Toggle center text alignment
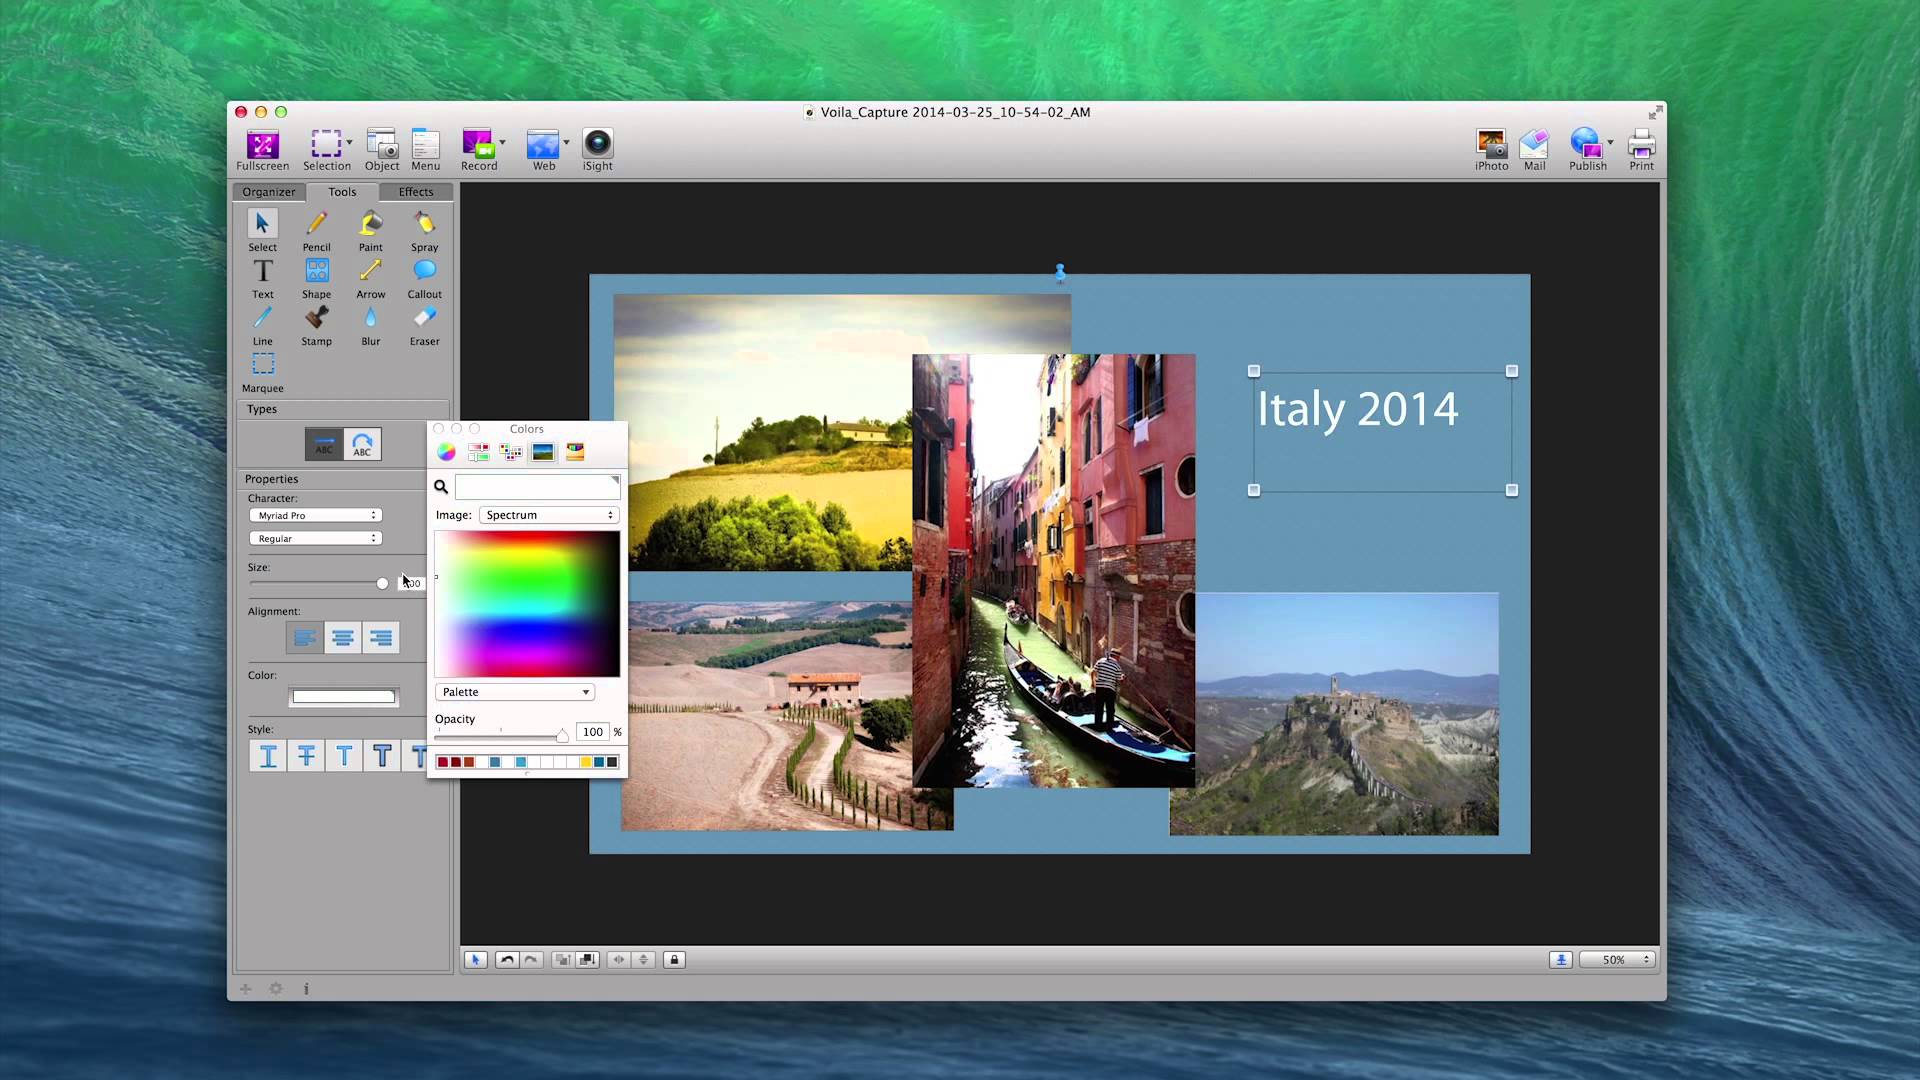 (343, 638)
